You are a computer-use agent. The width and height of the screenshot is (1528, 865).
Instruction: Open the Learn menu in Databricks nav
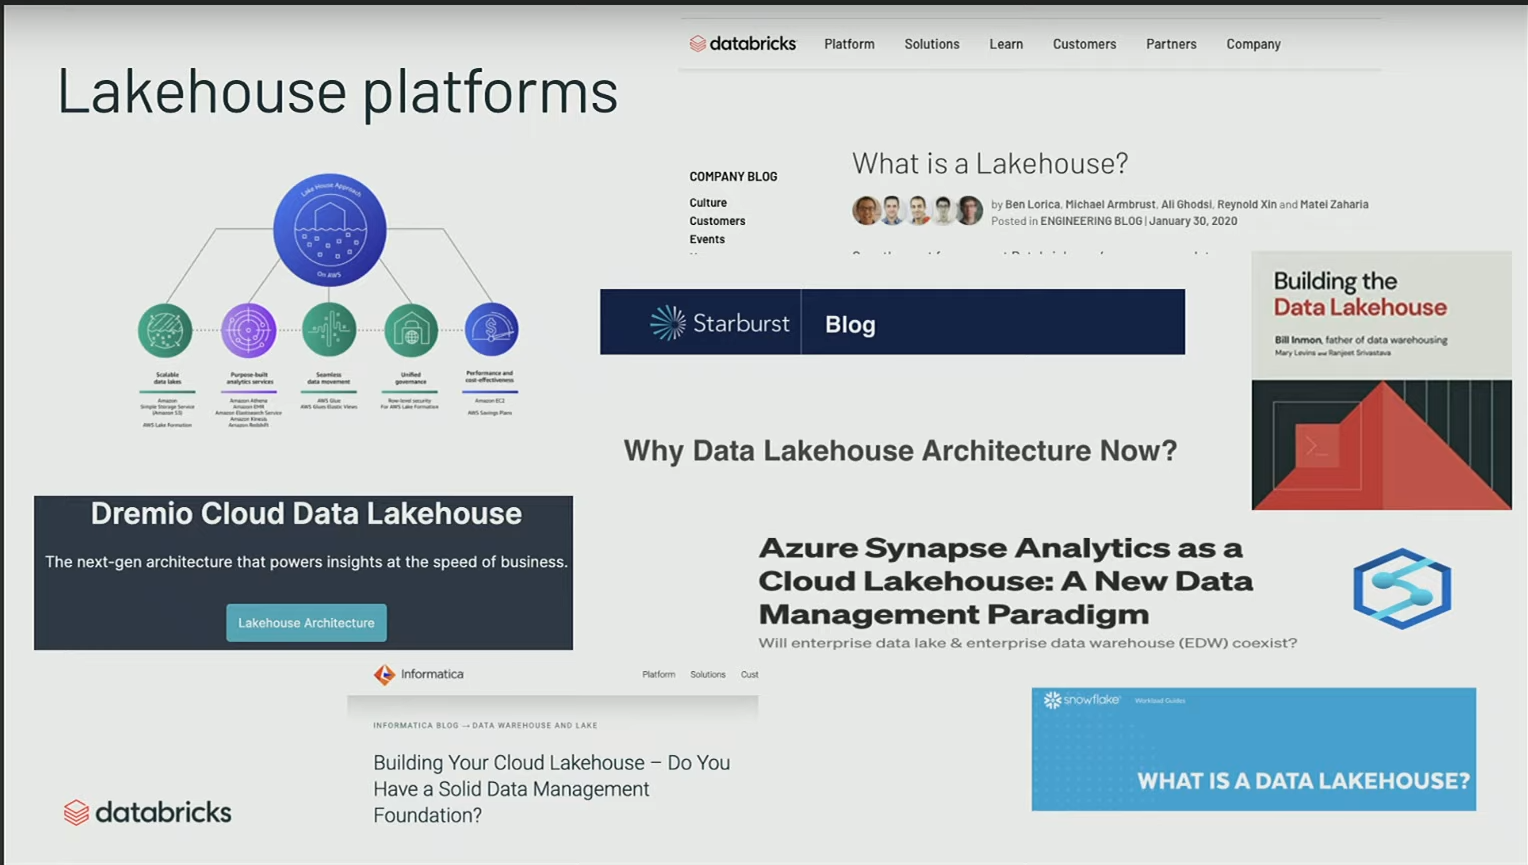[x=1006, y=44]
